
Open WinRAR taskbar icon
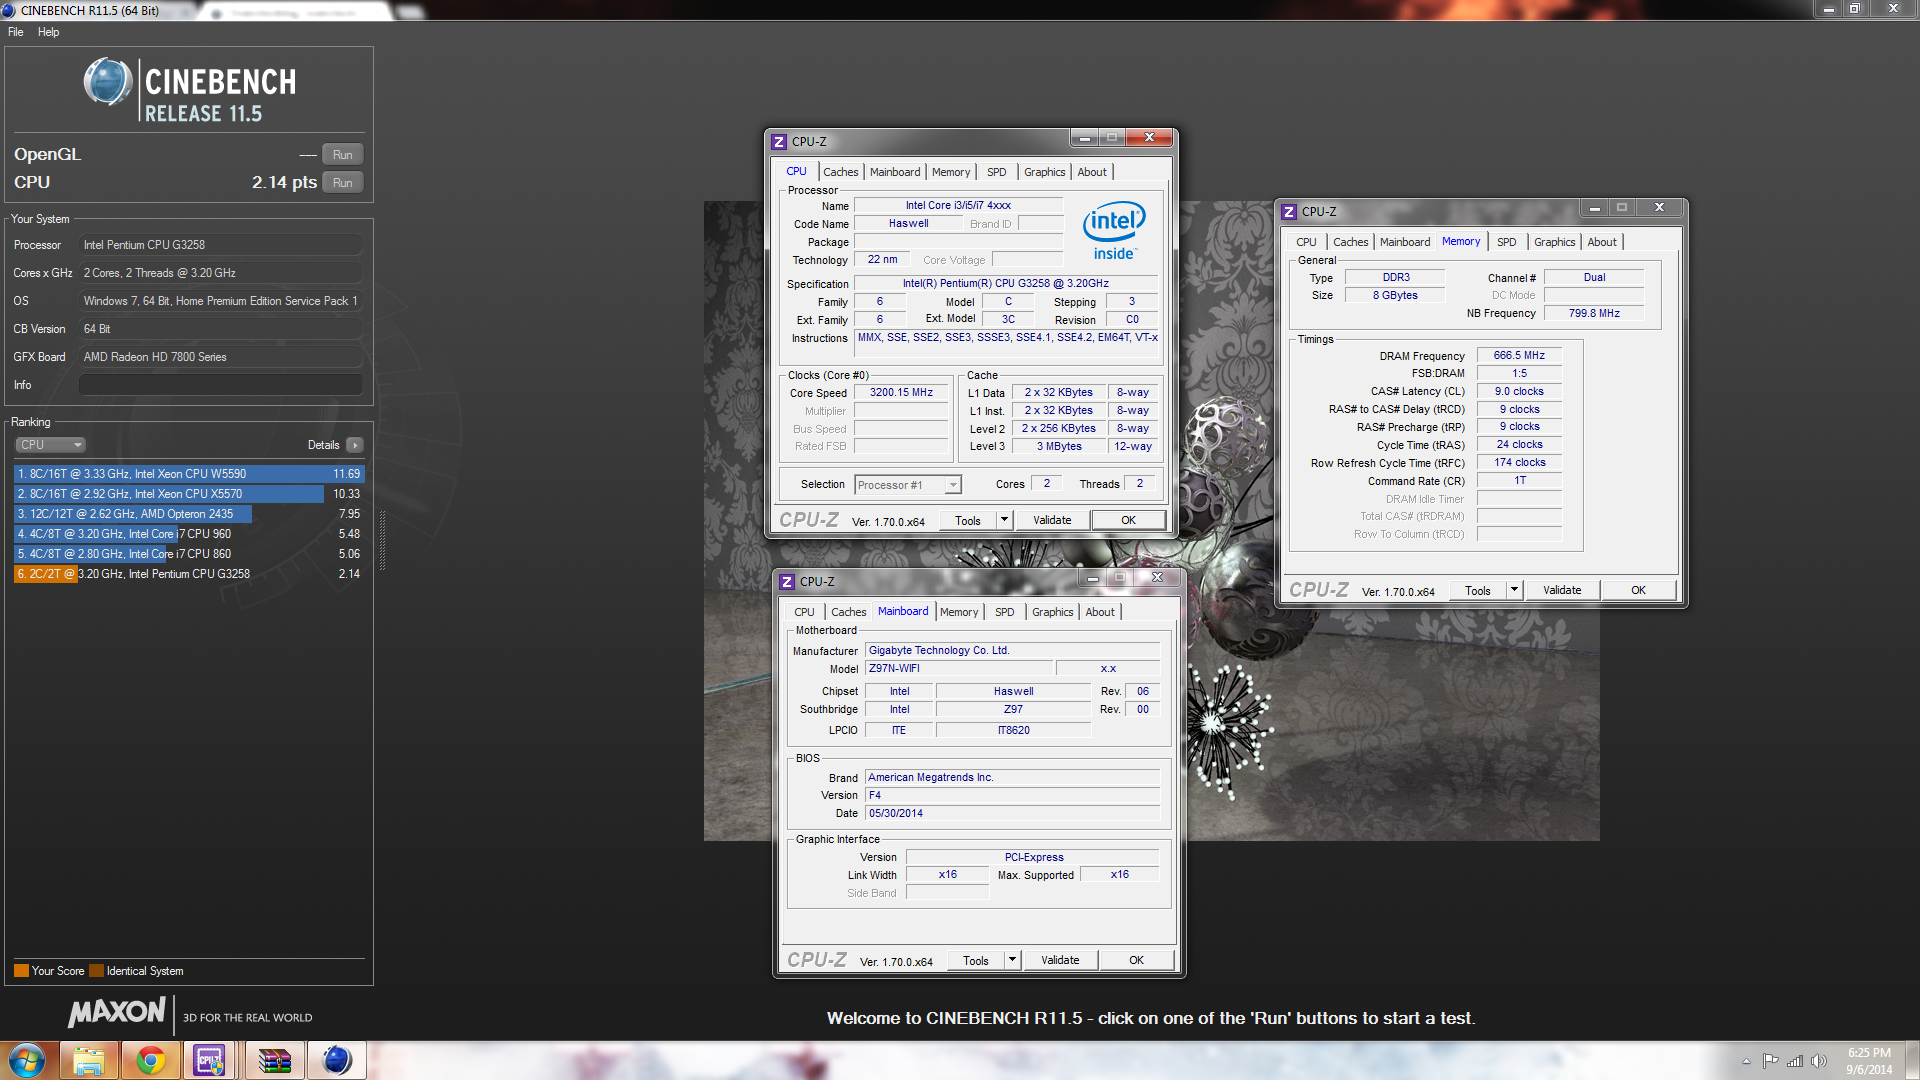274,1060
